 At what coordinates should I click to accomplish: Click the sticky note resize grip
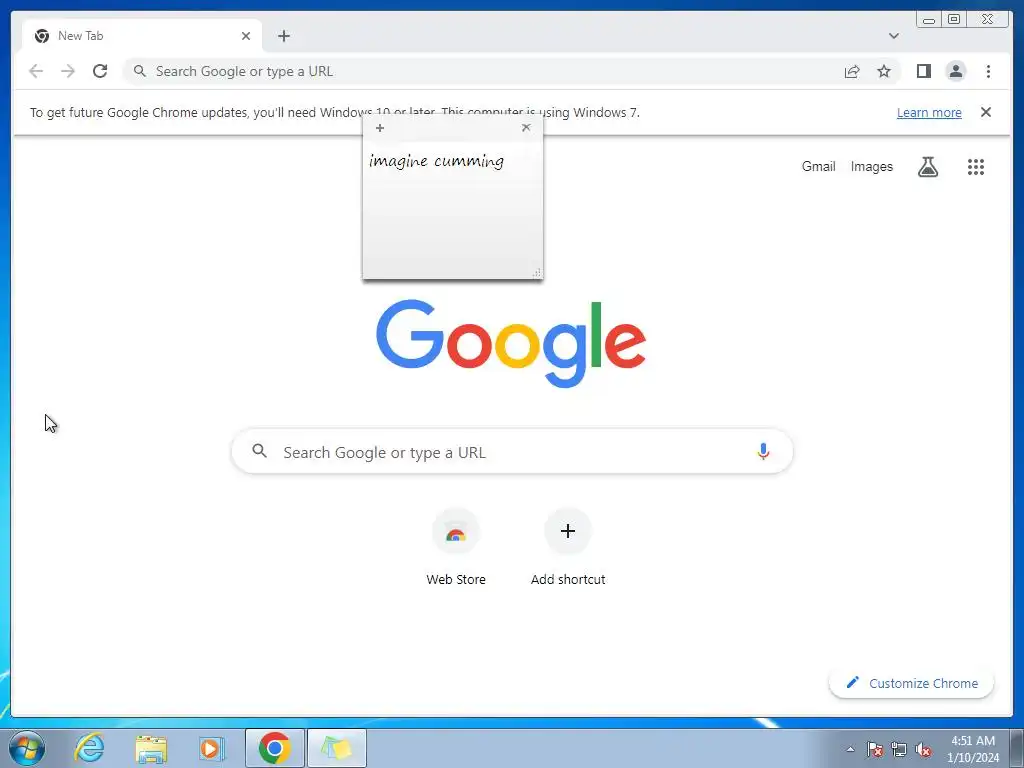pyautogui.click(x=536, y=273)
